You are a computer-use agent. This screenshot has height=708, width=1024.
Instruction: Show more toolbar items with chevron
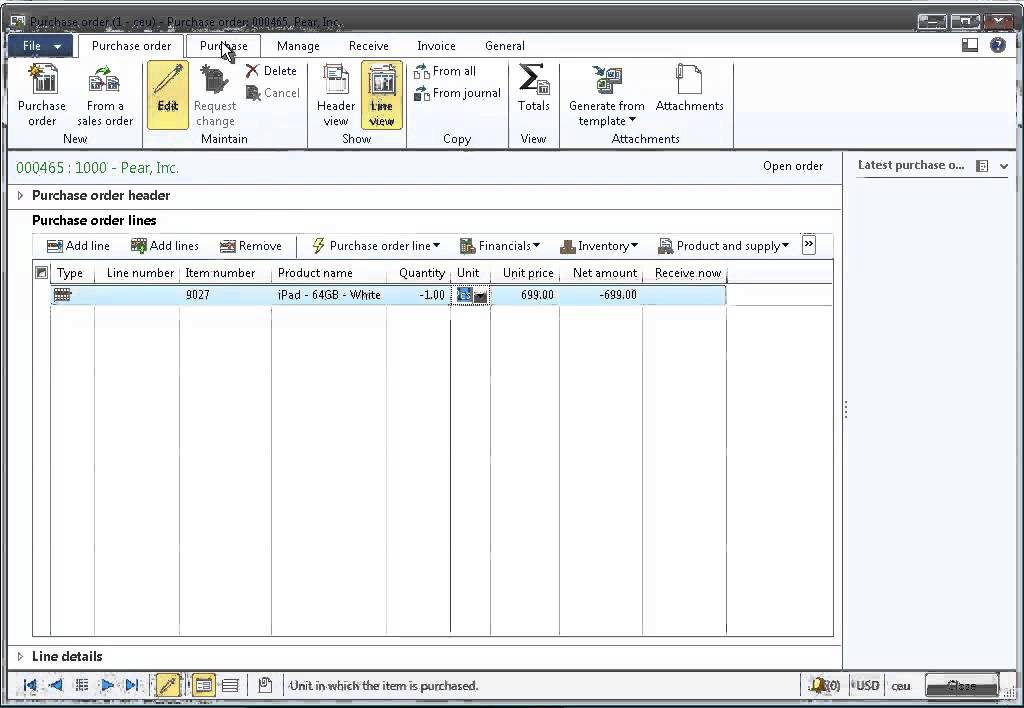coord(808,244)
